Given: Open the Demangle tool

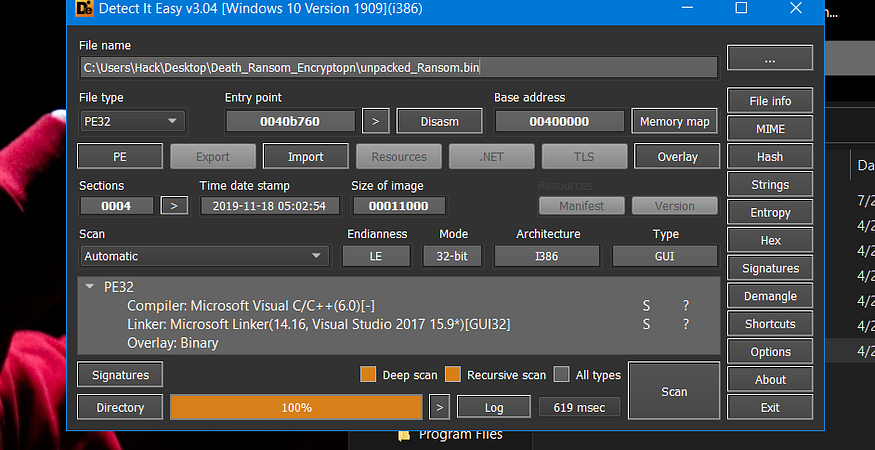Looking at the screenshot, I should tap(770, 296).
